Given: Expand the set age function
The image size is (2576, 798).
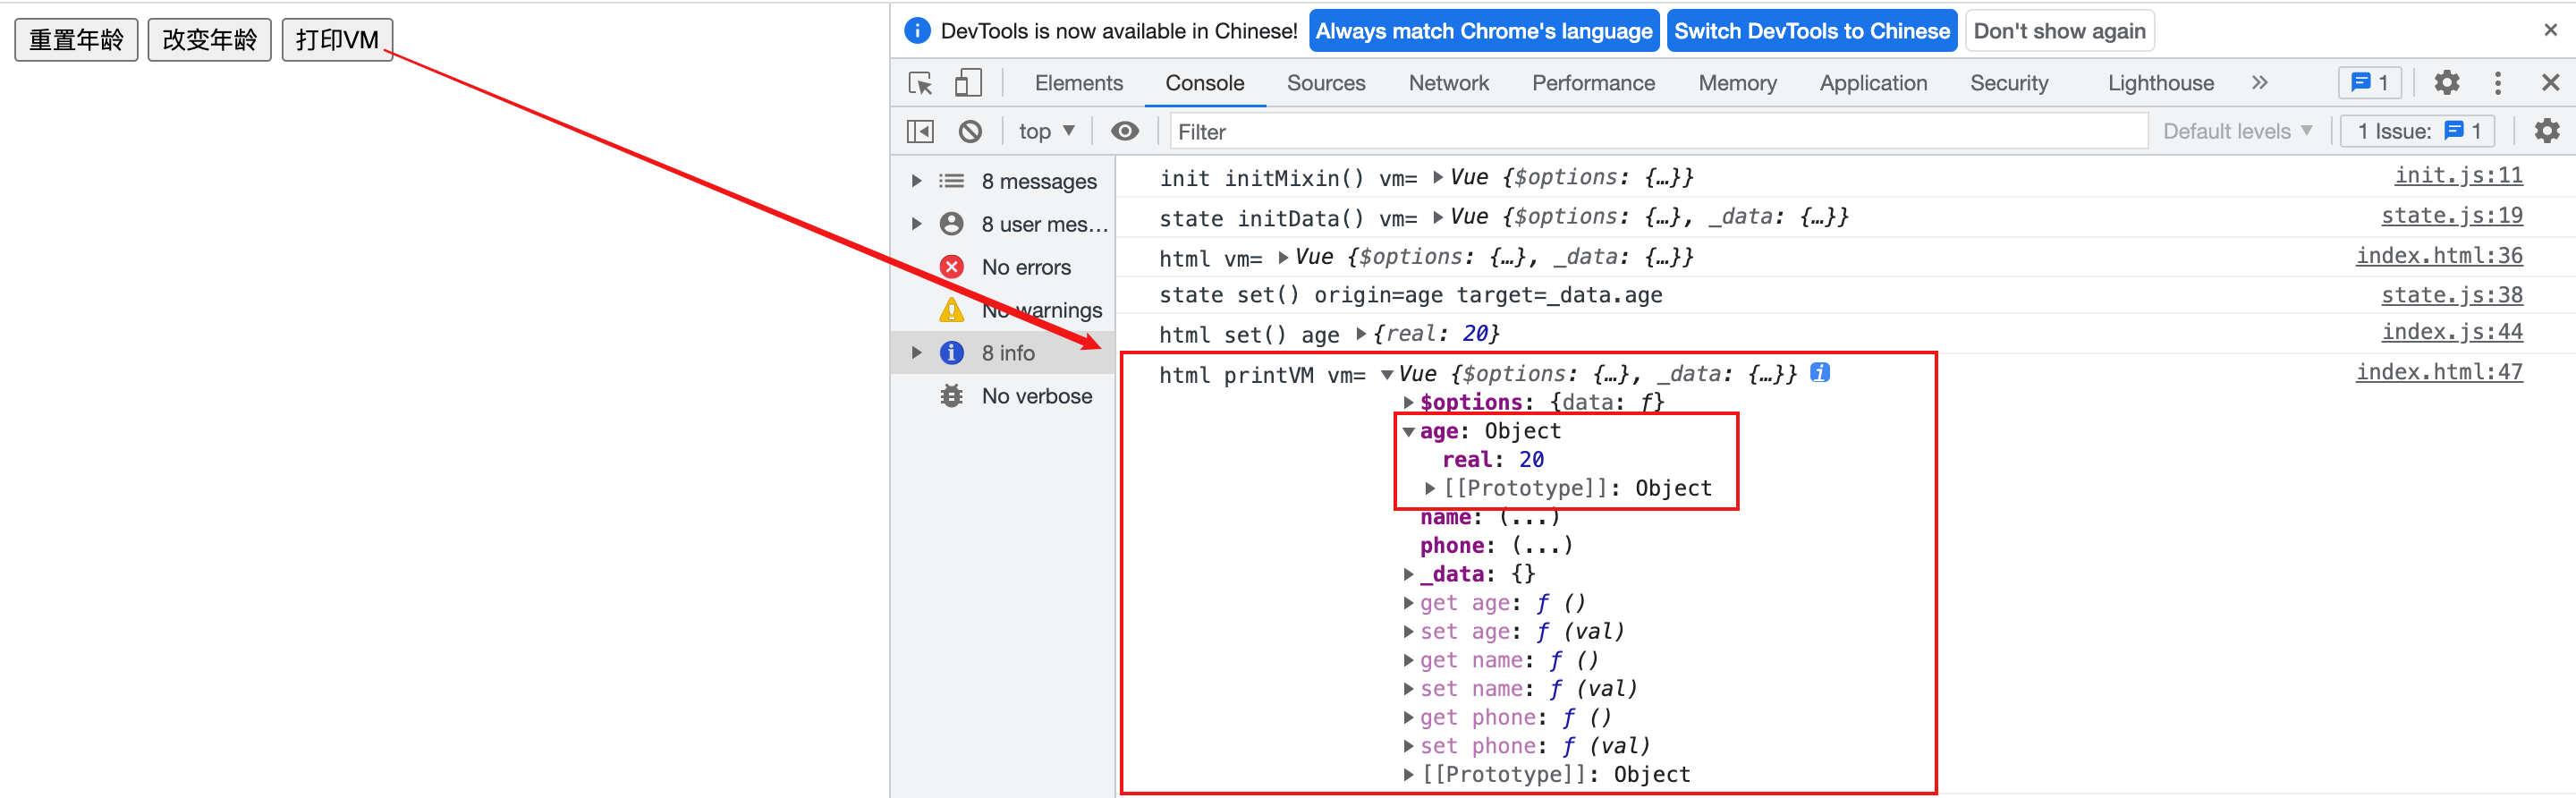Looking at the screenshot, I should click(1408, 632).
